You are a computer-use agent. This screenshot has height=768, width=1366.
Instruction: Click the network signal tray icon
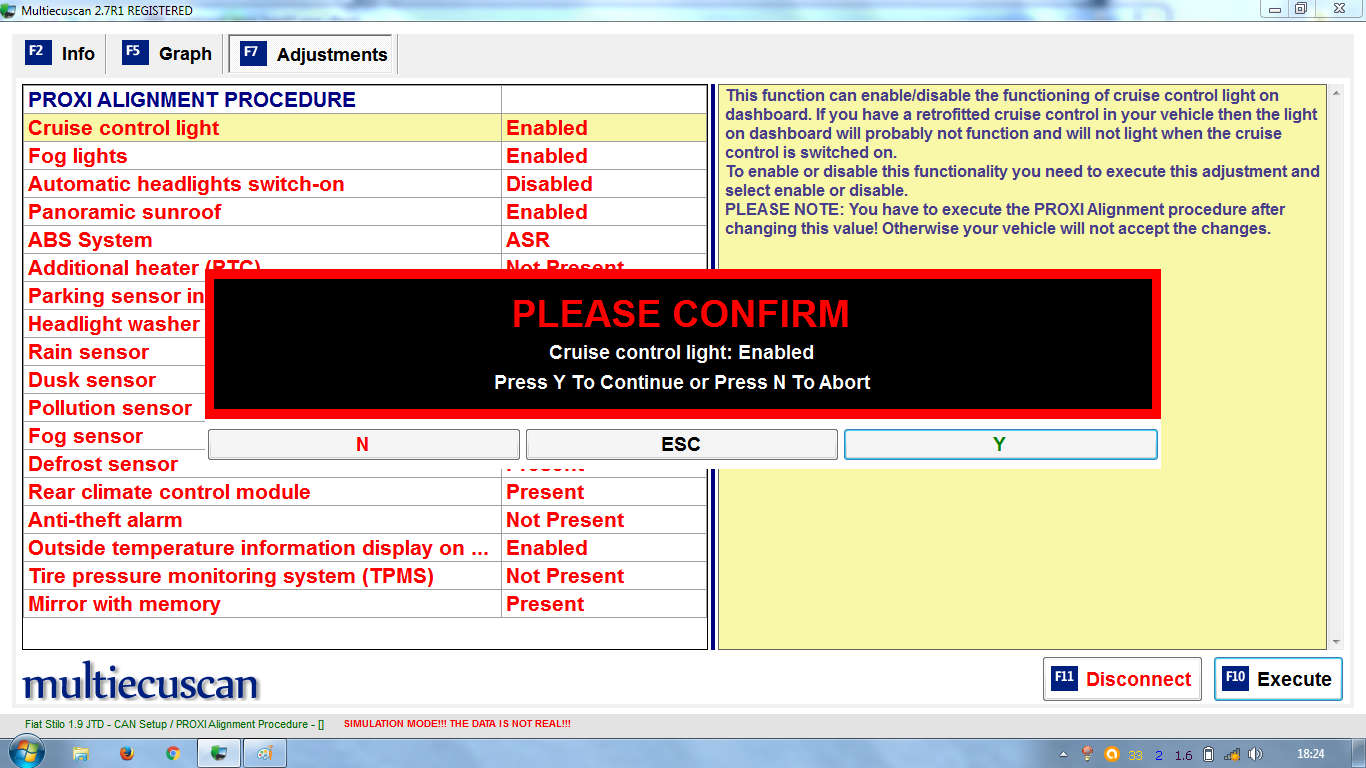pyautogui.click(x=1232, y=754)
